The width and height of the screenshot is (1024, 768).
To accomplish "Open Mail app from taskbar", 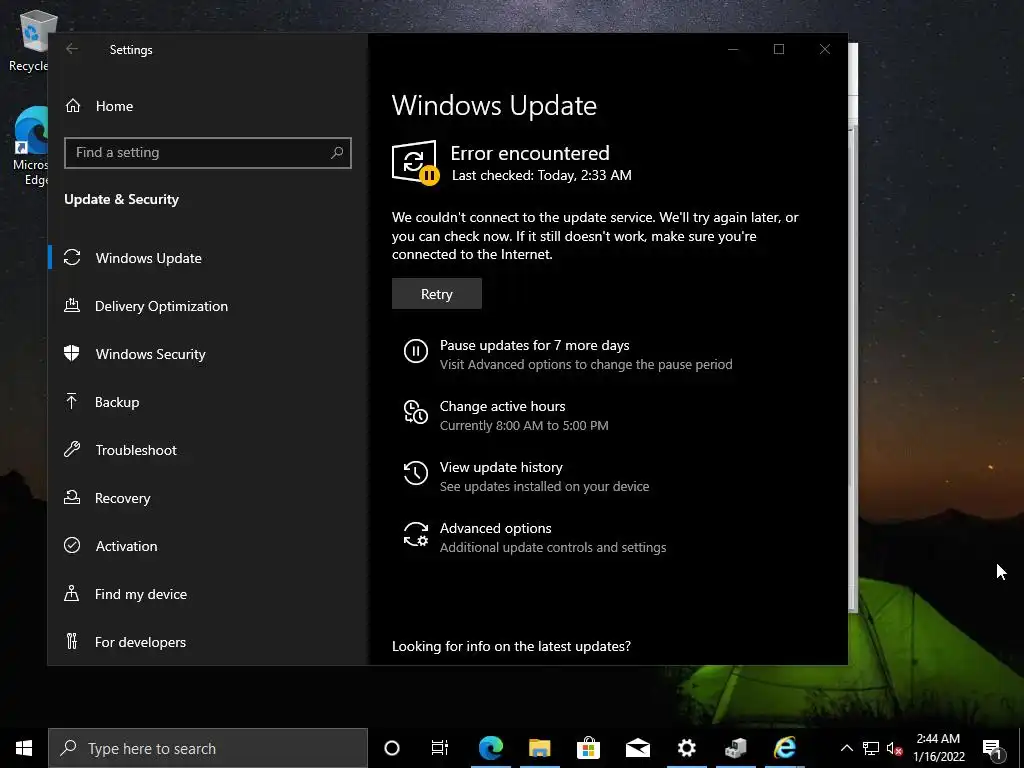I will 637,748.
